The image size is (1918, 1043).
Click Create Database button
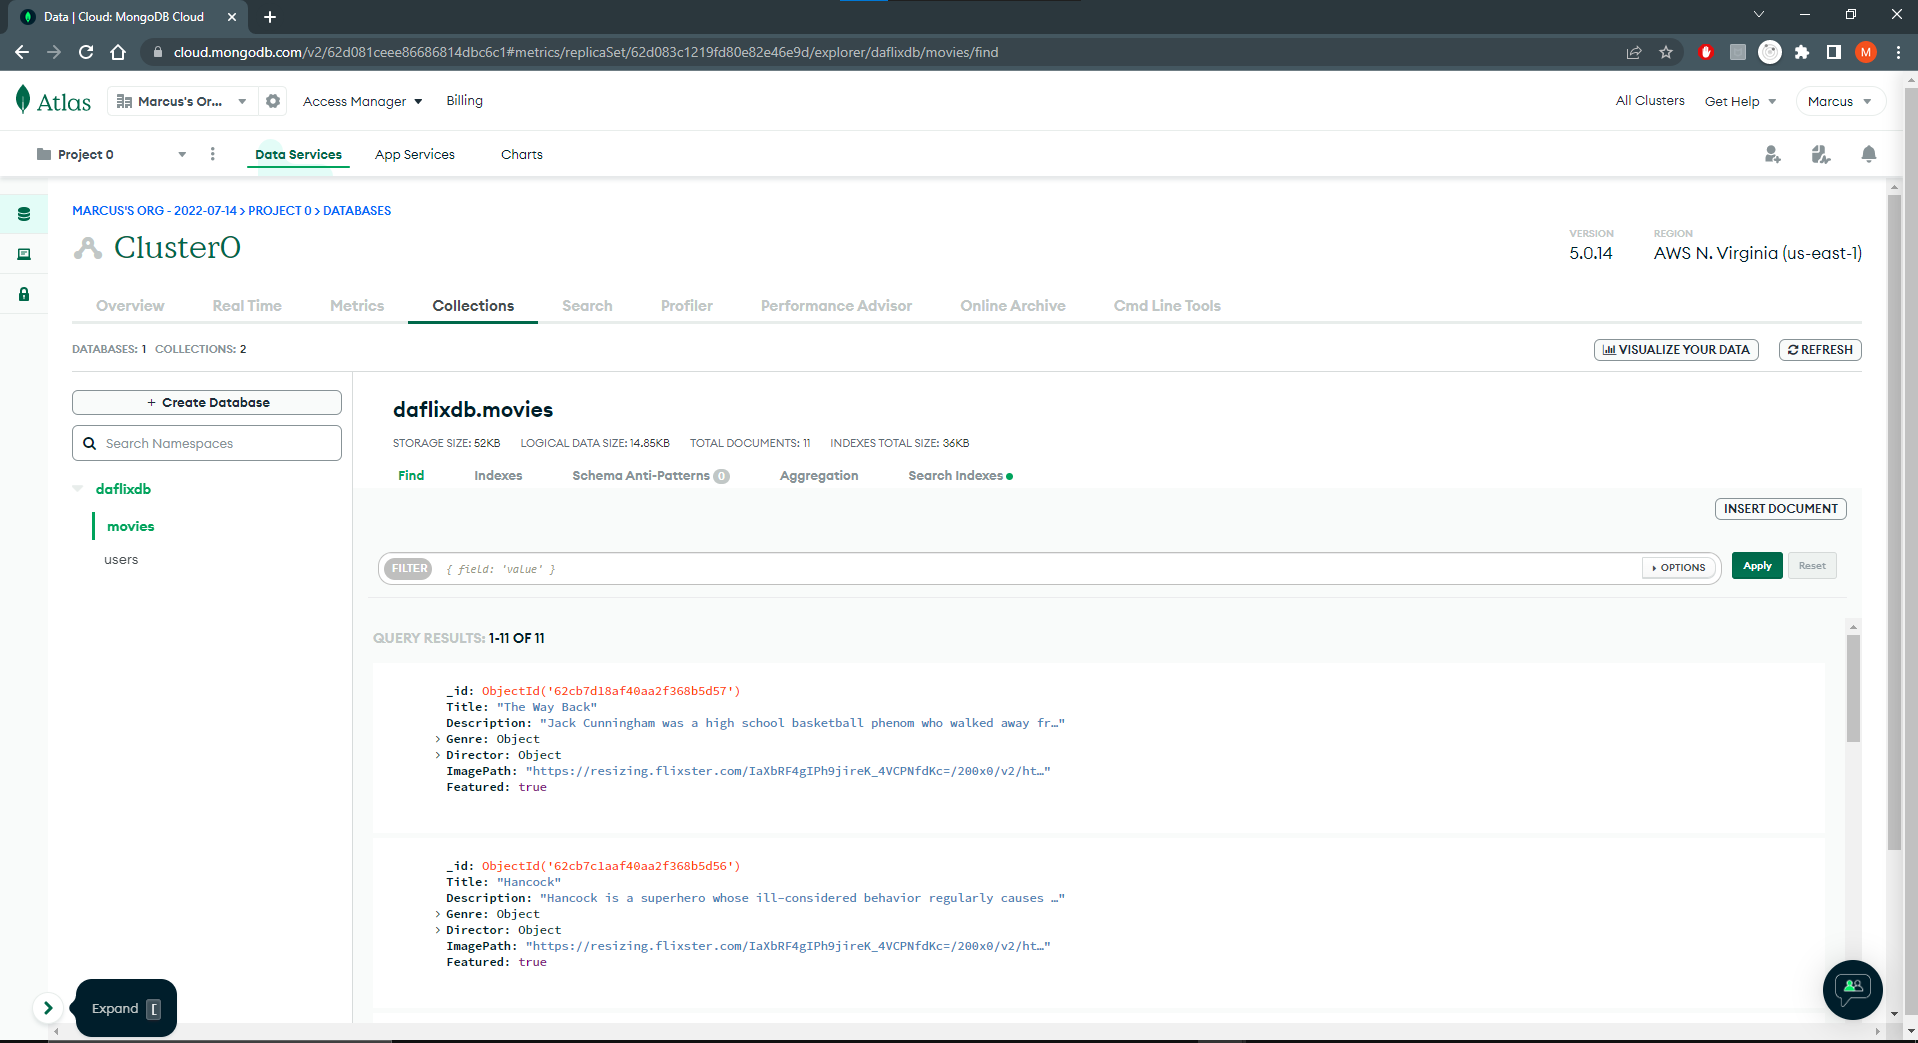tap(207, 402)
